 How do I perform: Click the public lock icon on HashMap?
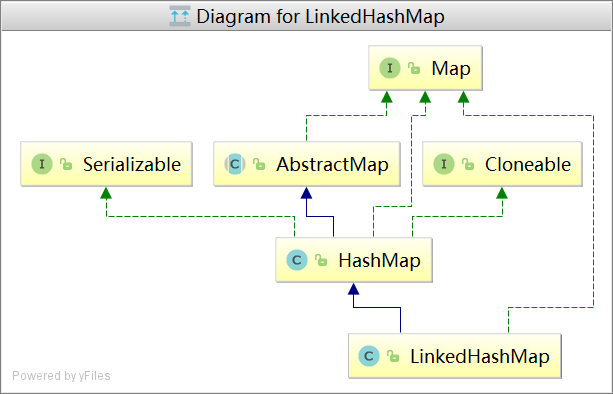[x=321, y=260]
